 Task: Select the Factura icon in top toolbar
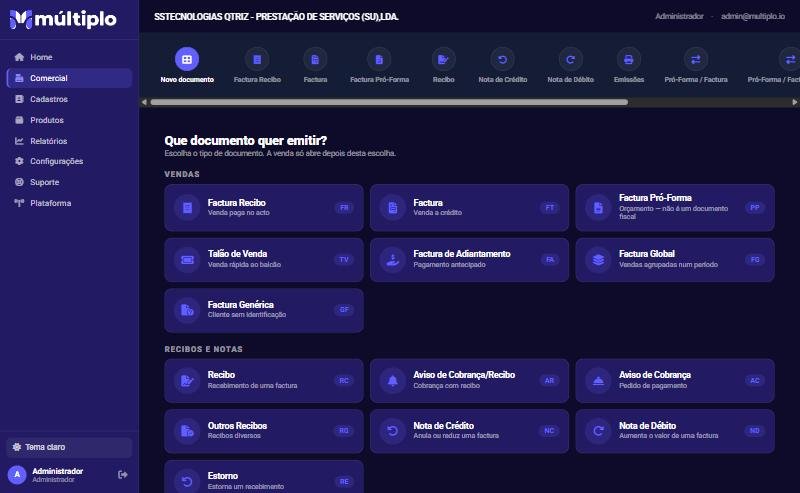click(x=315, y=60)
